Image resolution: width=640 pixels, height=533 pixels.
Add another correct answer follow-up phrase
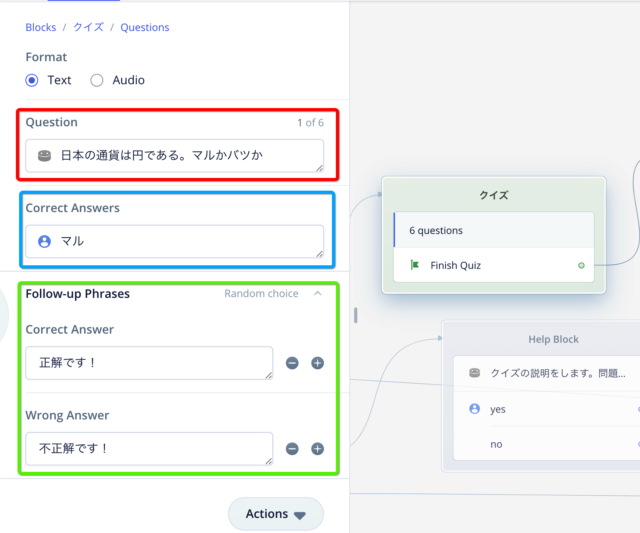point(318,363)
